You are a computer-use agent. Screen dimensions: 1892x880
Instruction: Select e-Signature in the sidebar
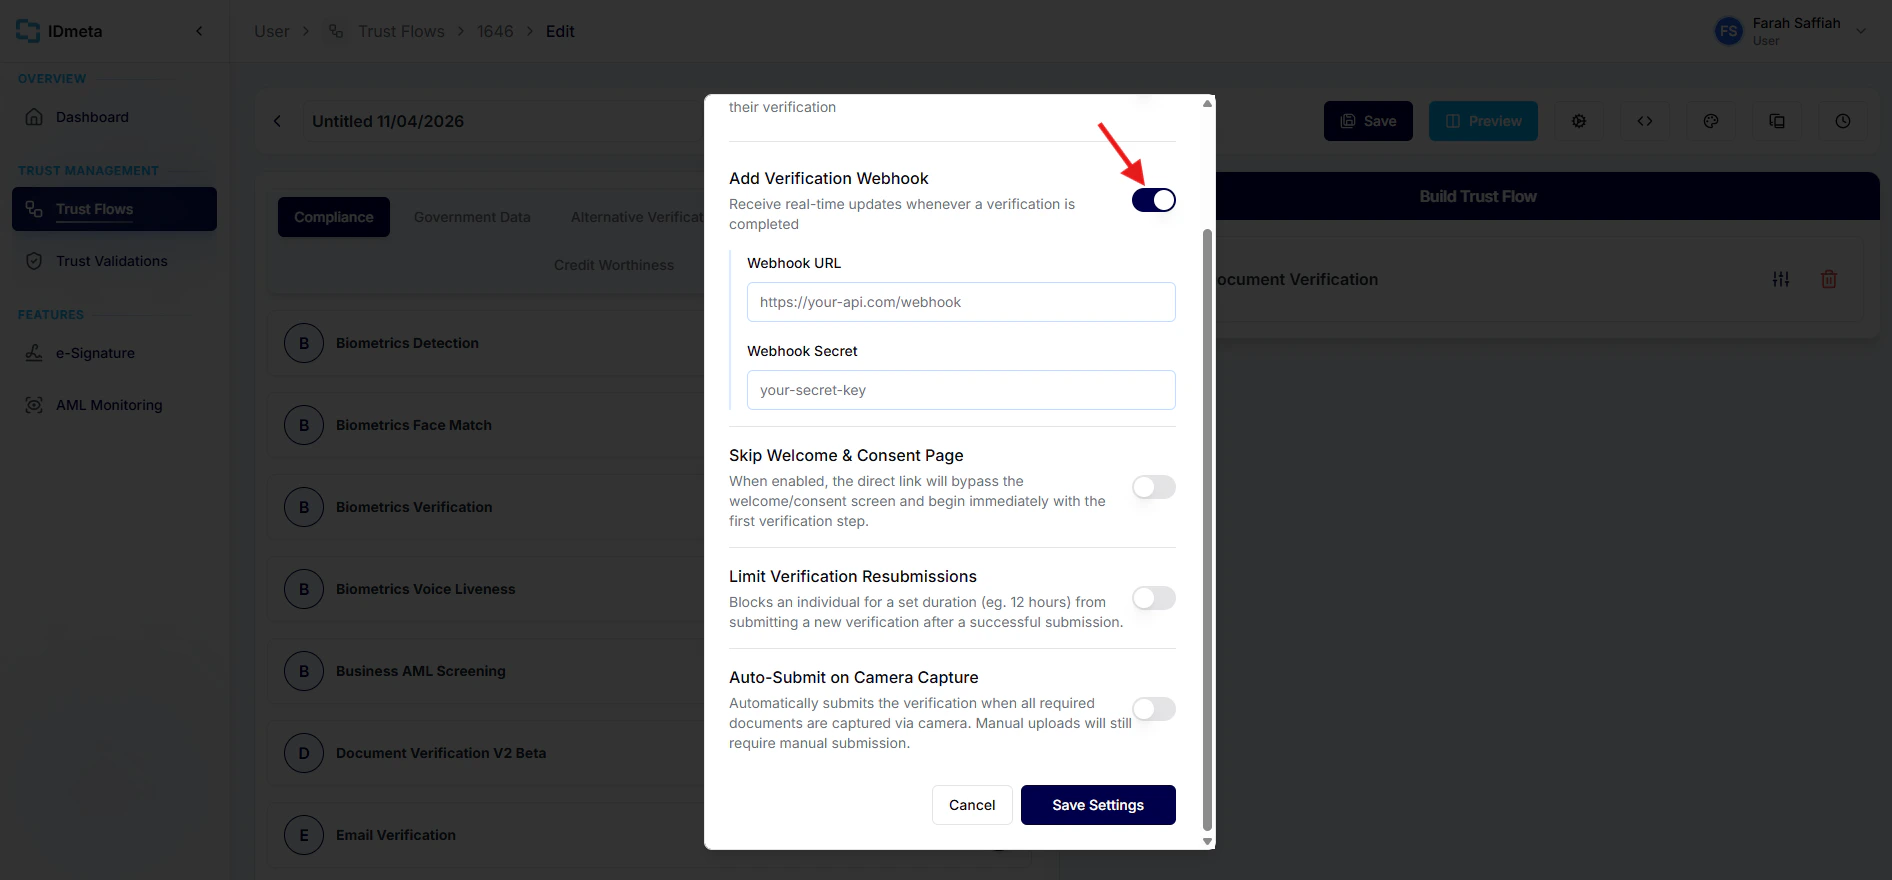point(94,353)
